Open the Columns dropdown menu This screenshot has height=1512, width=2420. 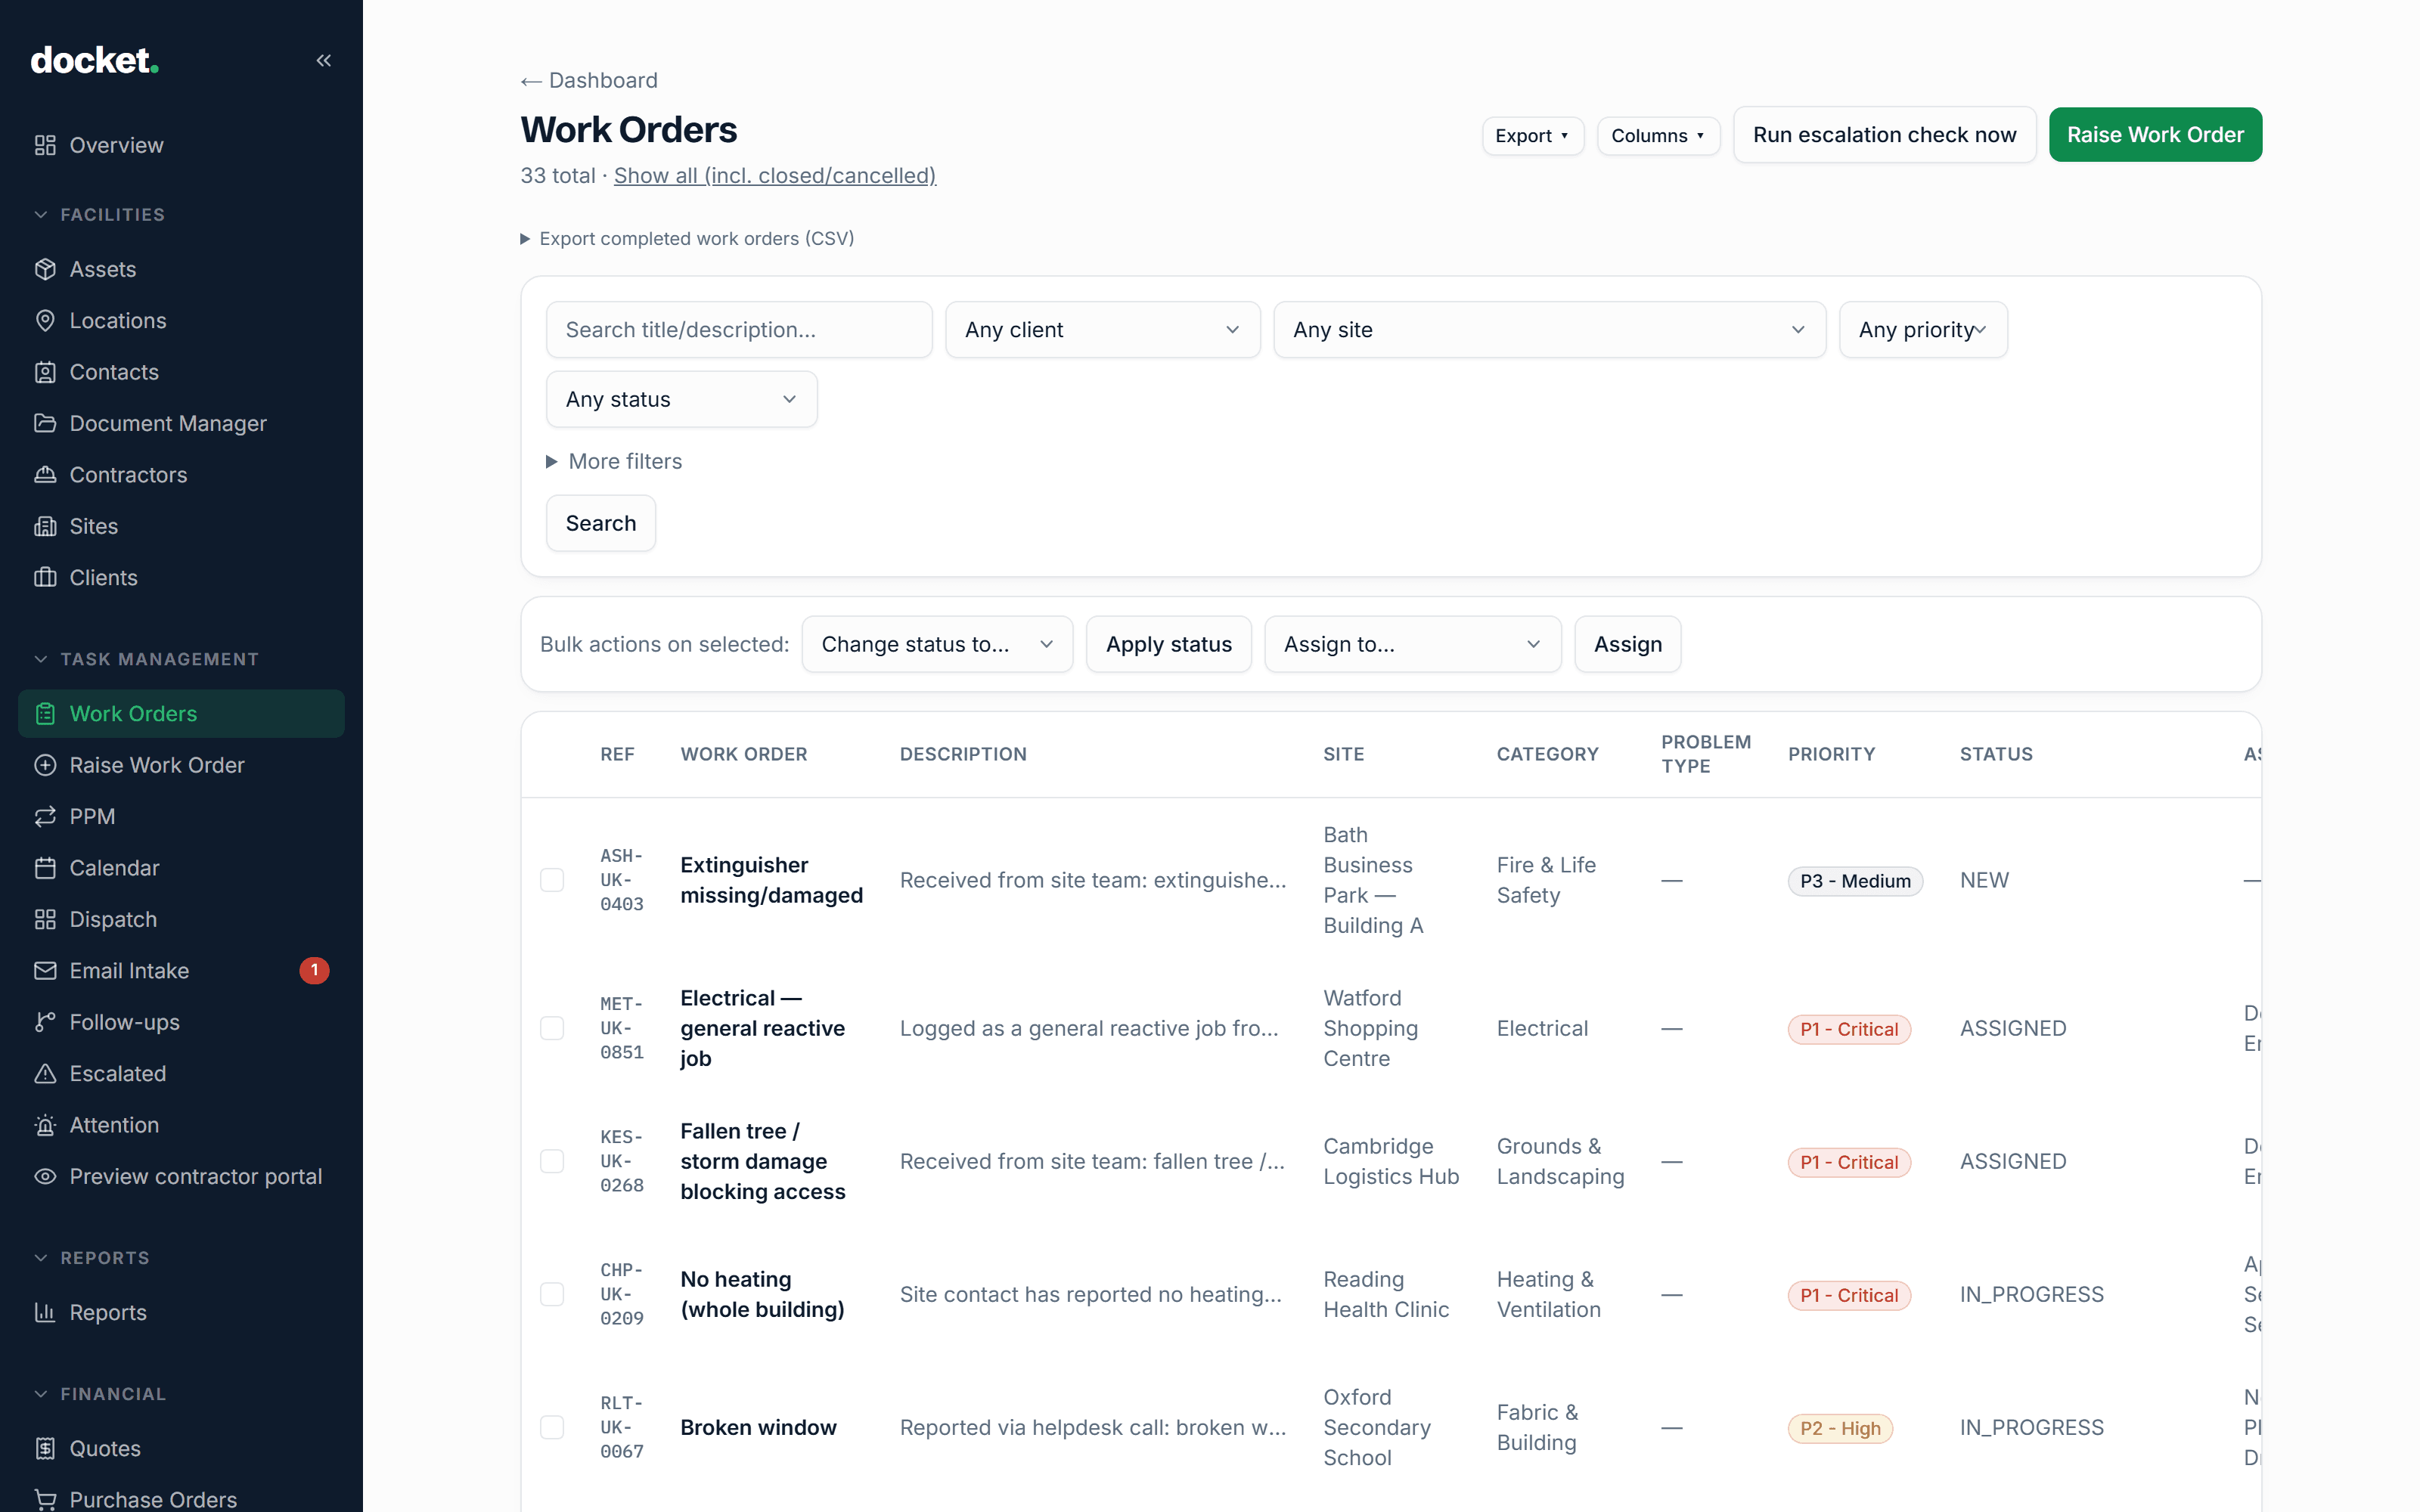[x=1658, y=135]
